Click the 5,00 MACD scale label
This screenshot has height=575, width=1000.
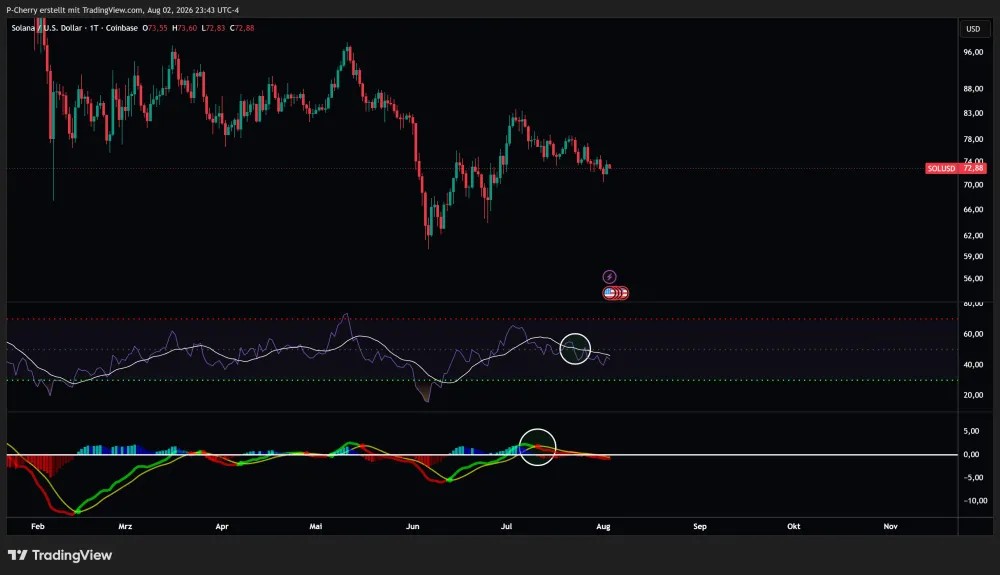971,432
